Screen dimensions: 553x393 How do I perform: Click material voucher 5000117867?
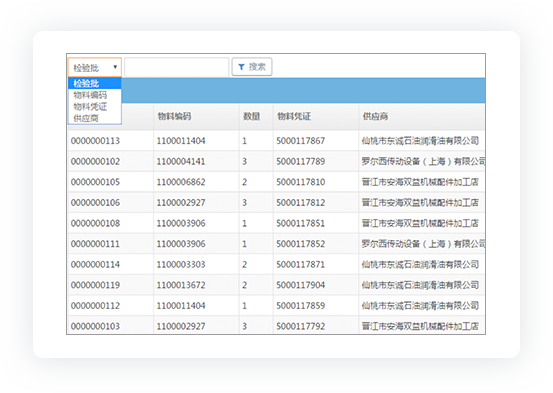(300, 141)
